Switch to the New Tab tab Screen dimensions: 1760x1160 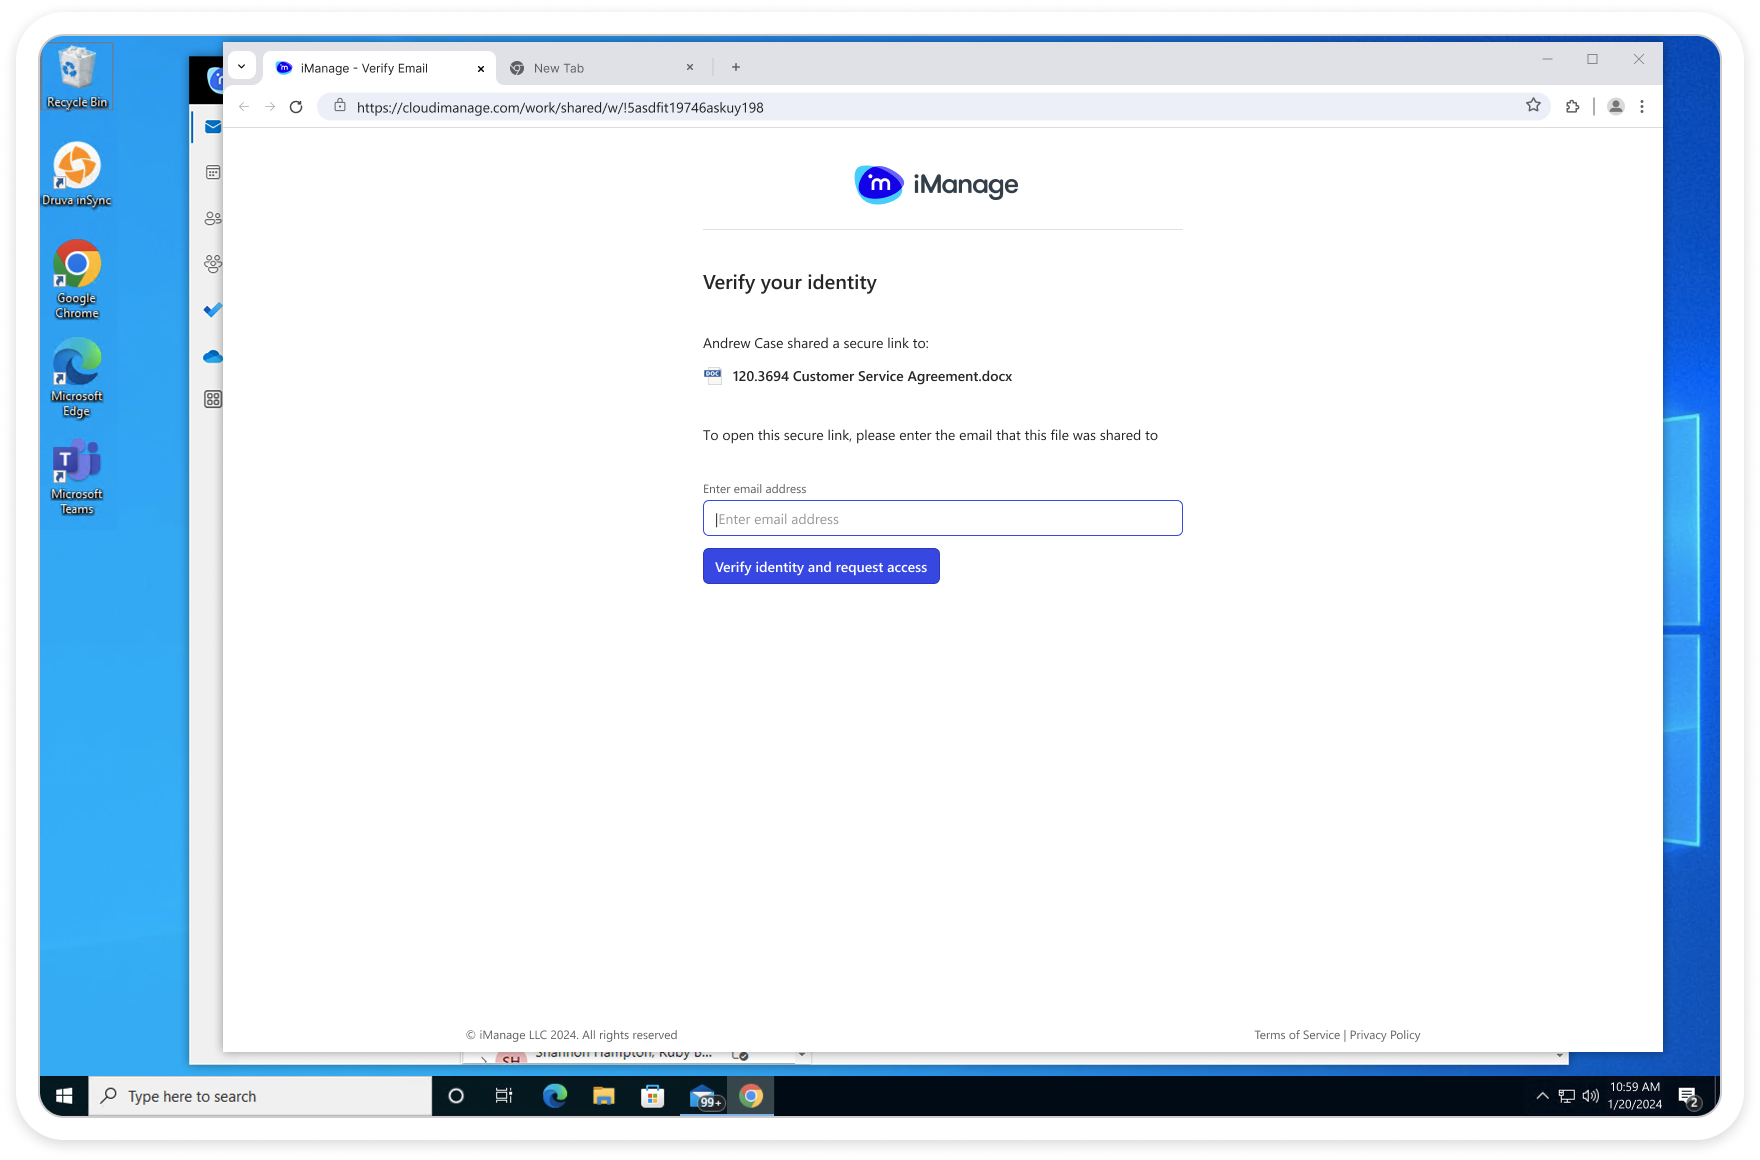pyautogui.click(x=602, y=68)
